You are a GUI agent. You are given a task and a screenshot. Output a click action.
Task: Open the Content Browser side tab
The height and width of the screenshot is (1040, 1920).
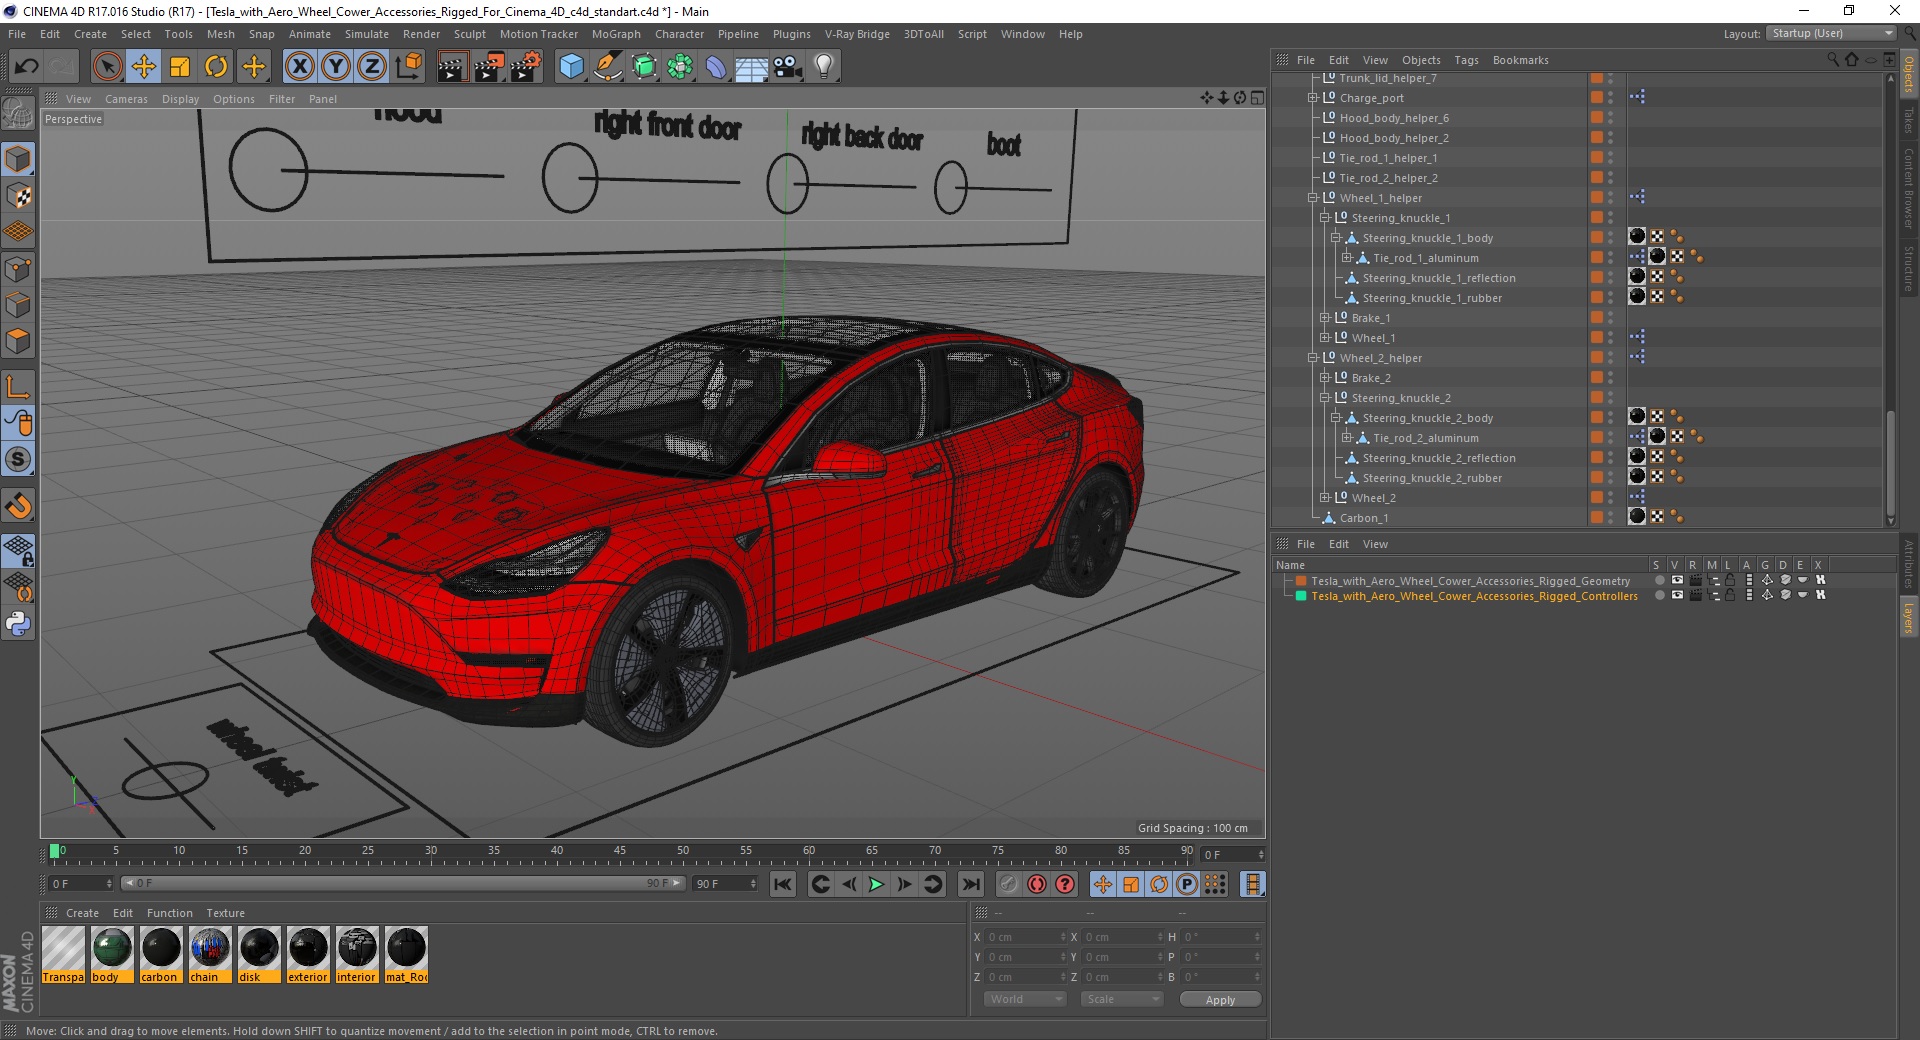(1909, 188)
